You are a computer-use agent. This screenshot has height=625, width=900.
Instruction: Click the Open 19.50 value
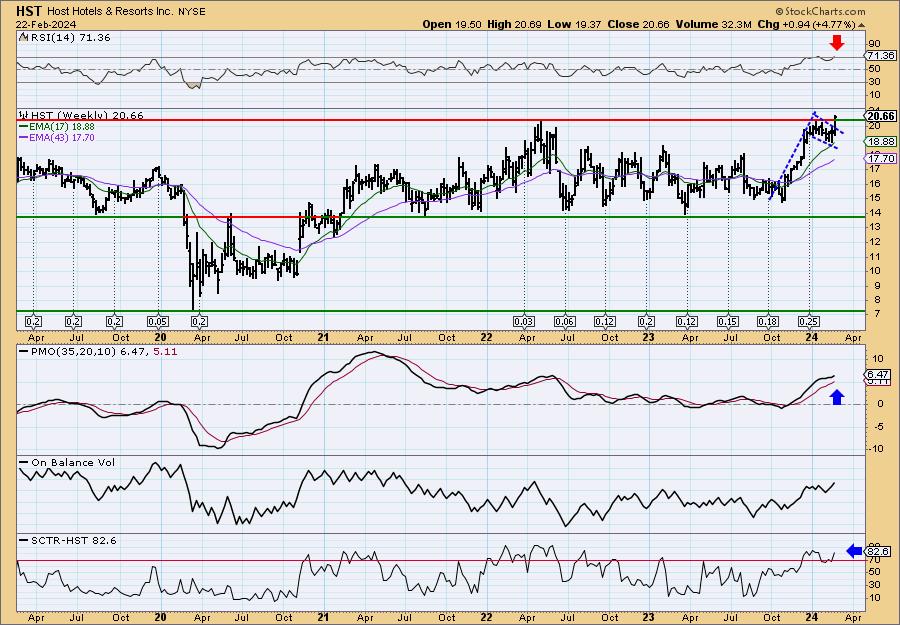(x=452, y=25)
